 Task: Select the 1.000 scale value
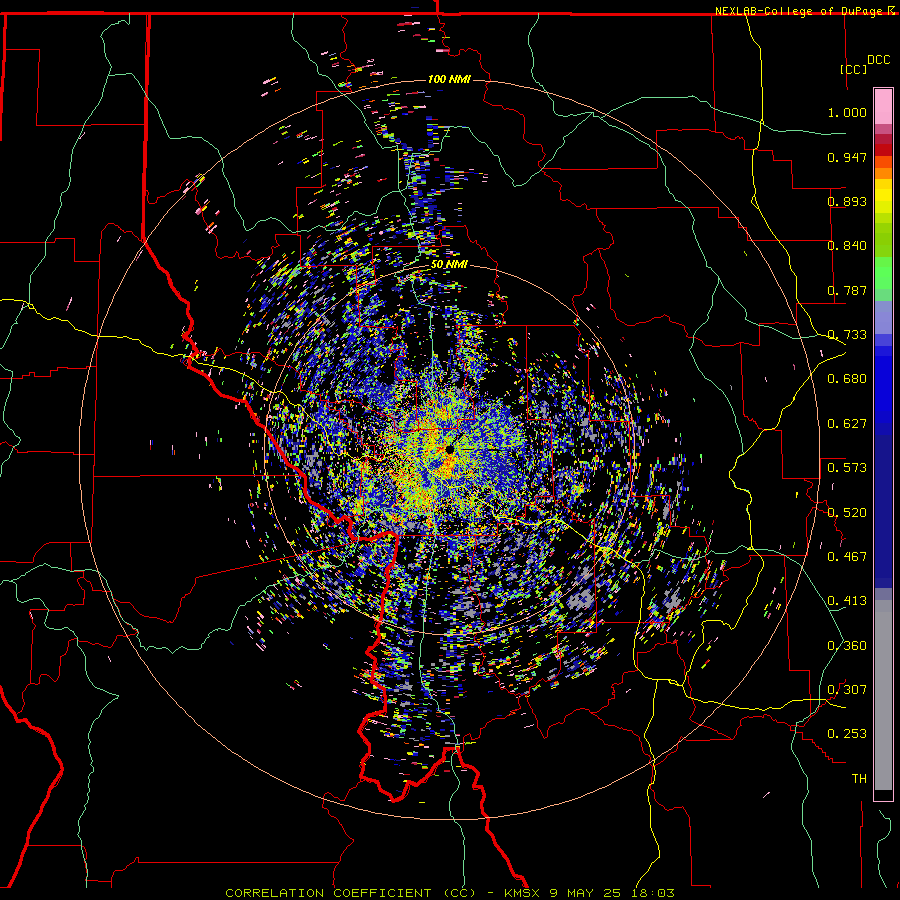pos(847,112)
